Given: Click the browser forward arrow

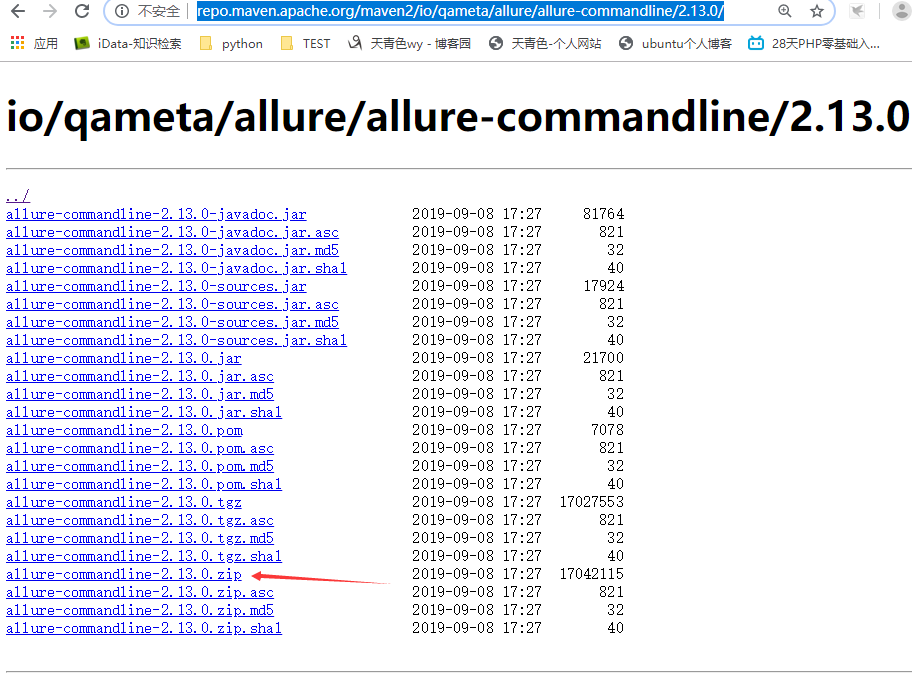Looking at the screenshot, I should point(50,11).
